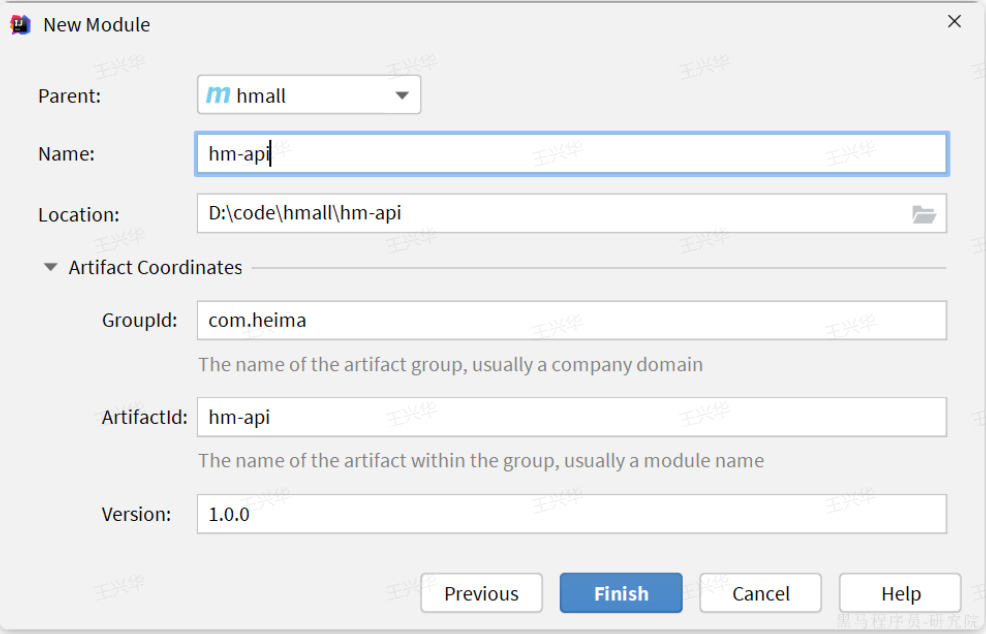Image resolution: width=986 pixels, height=634 pixels.
Task: Click the ArtifactId text field
Action: (570, 417)
